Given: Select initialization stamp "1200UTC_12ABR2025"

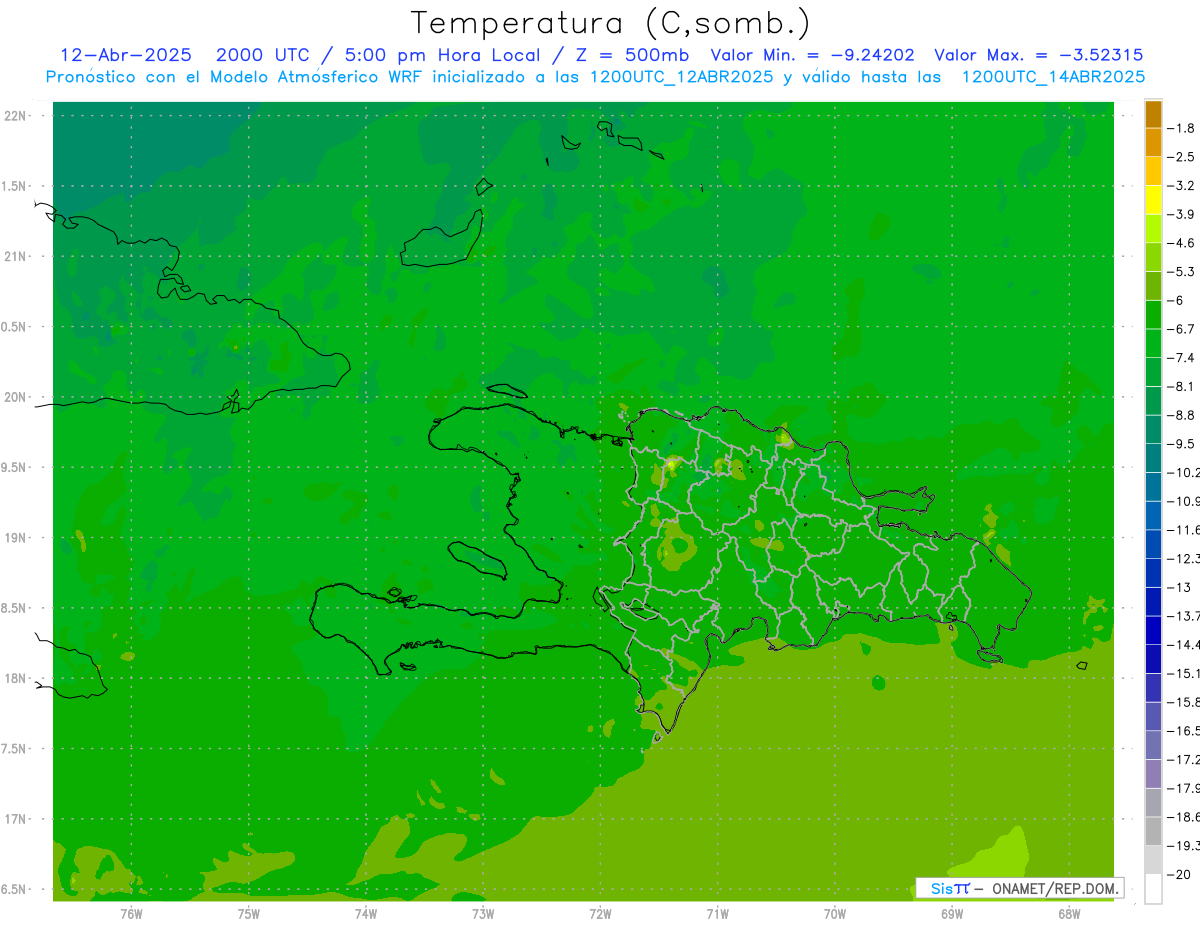Looking at the screenshot, I should tap(681, 77).
